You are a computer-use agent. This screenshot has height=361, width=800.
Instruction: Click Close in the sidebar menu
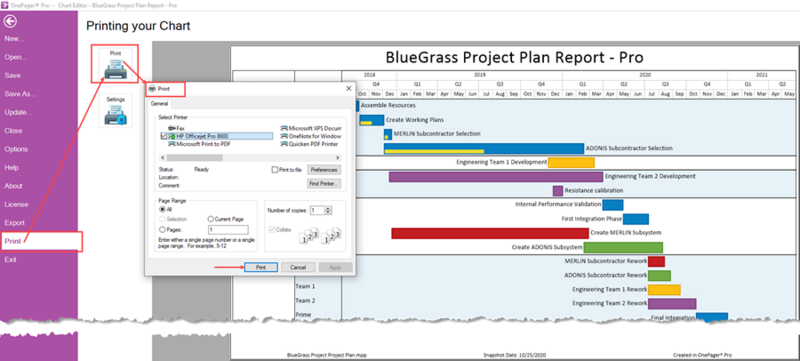[13, 131]
